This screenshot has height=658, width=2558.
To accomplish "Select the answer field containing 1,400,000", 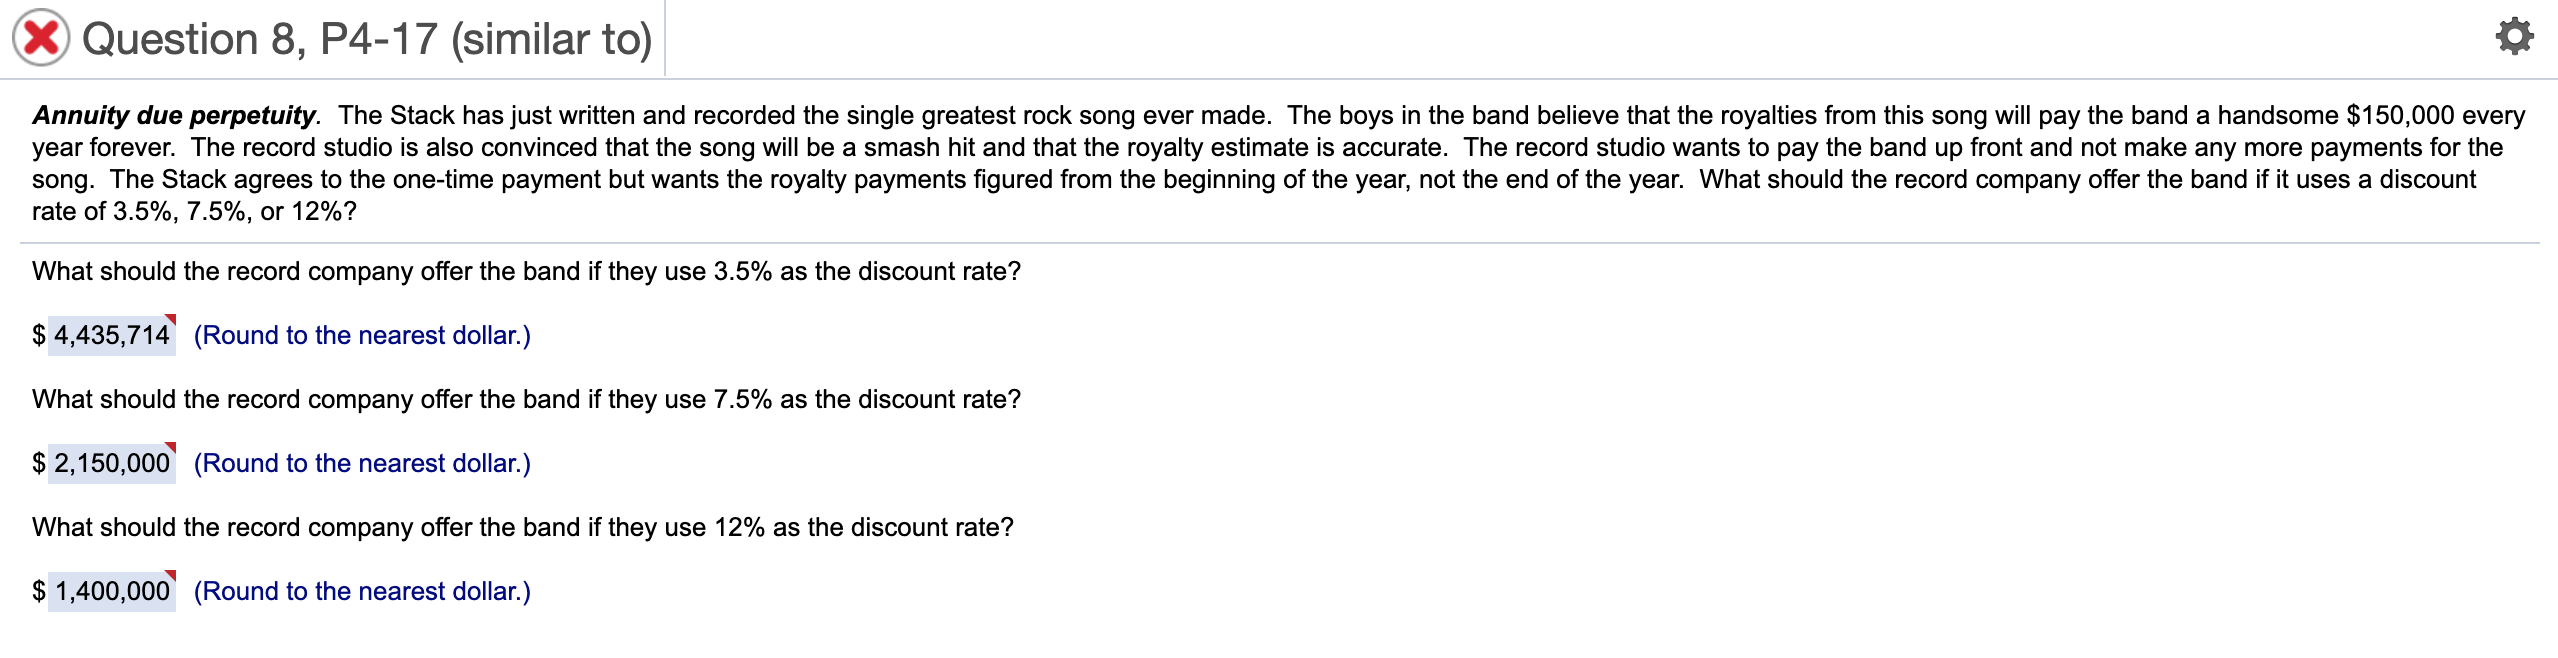I will click(x=112, y=591).
